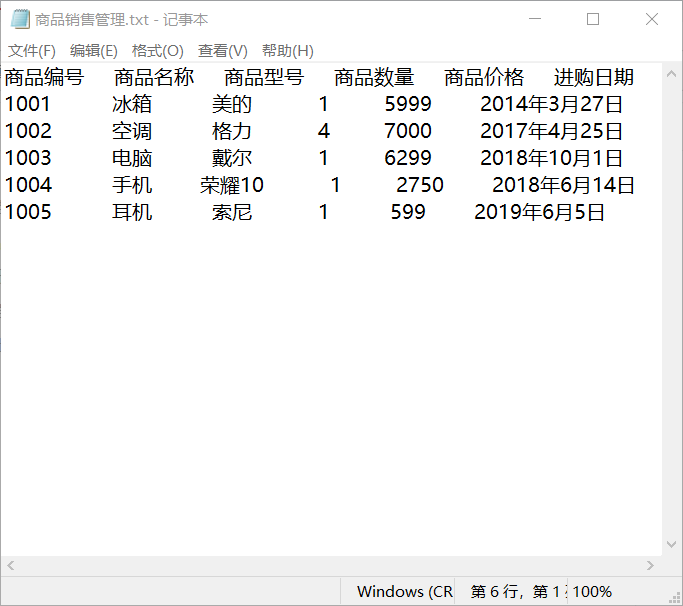Click the model name 荣耀10

click(x=232, y=185)
